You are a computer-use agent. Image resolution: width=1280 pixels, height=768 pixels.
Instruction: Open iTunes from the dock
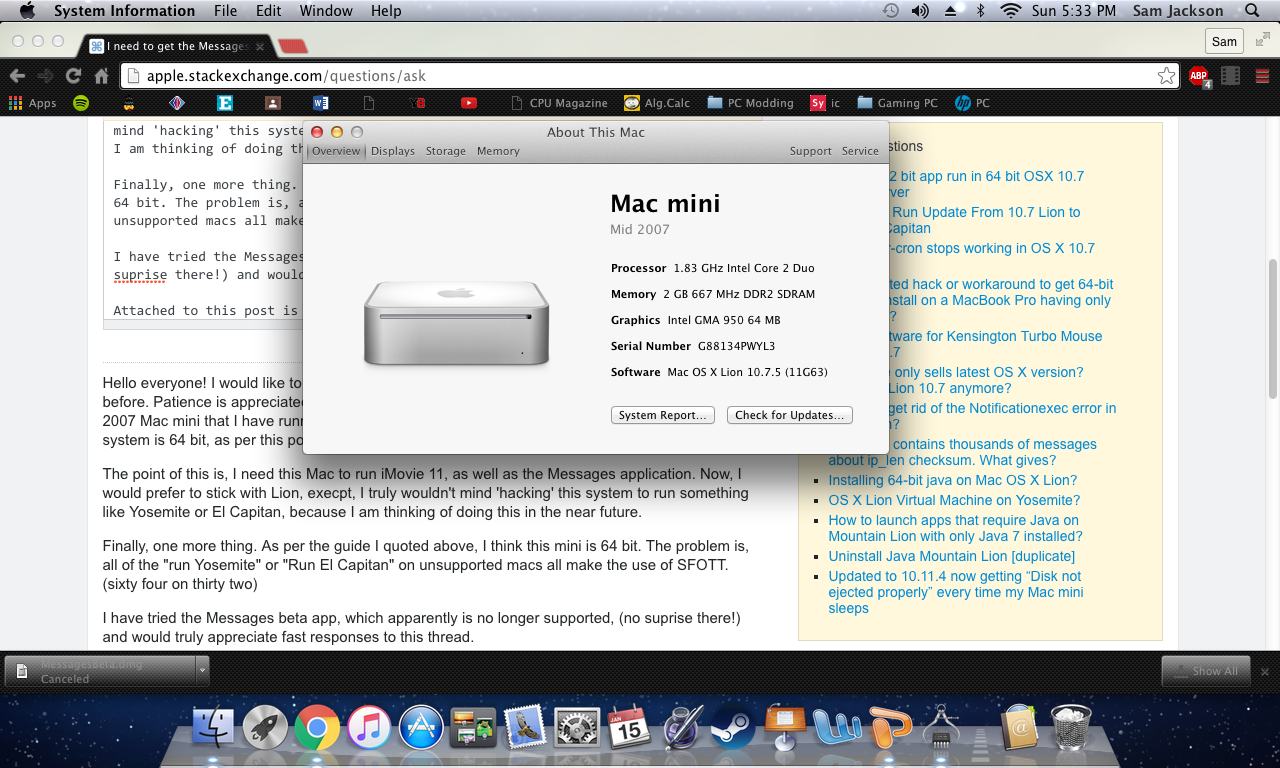pyautogui.click(x=369, y=727)
